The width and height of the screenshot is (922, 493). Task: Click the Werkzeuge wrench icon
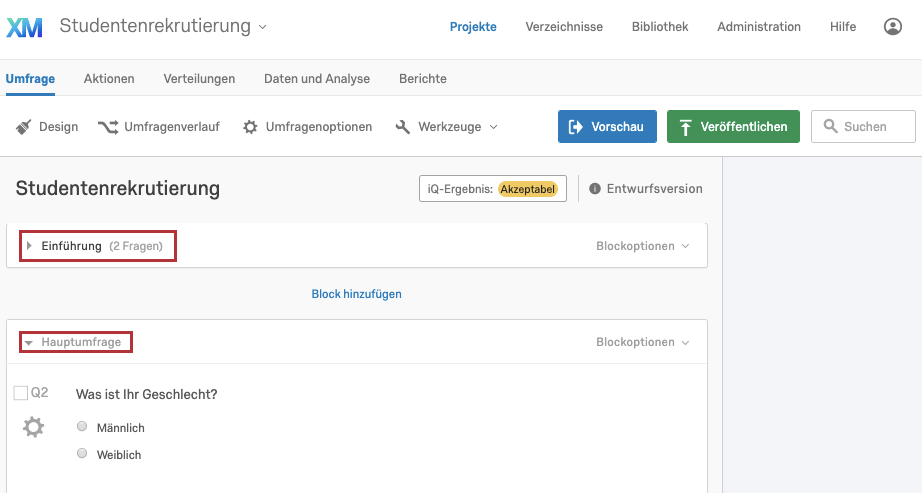pyautogui.click(x=403, y=126)
